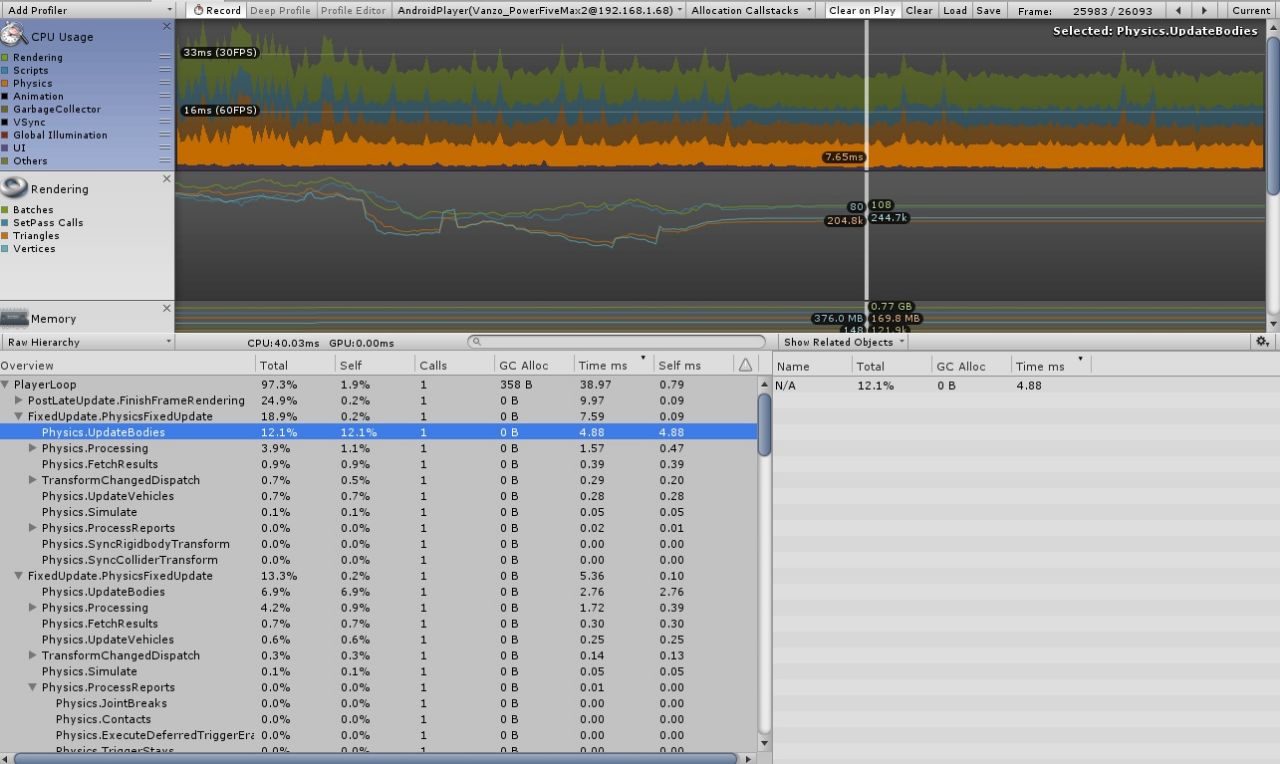Image resolution: width=1280 pixels, height=764 pixels.
Task: Sort hierarchy by the Overview column
Action: [x=128, y=366]
